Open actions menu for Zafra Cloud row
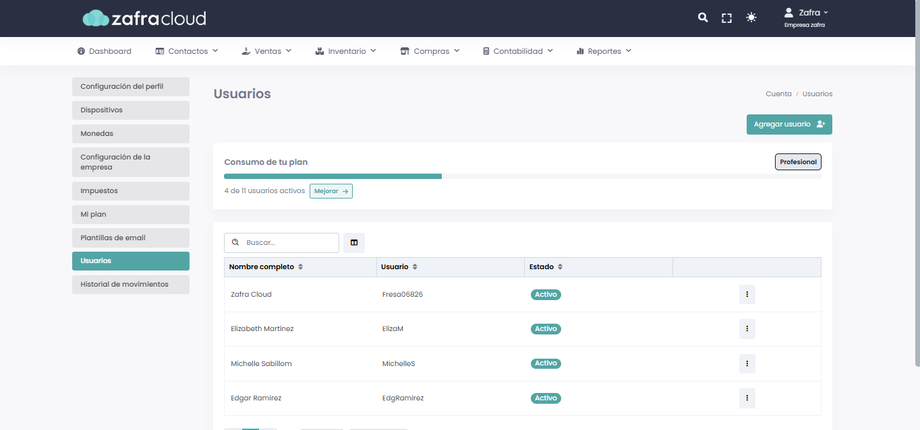 [x=746, y=294]
